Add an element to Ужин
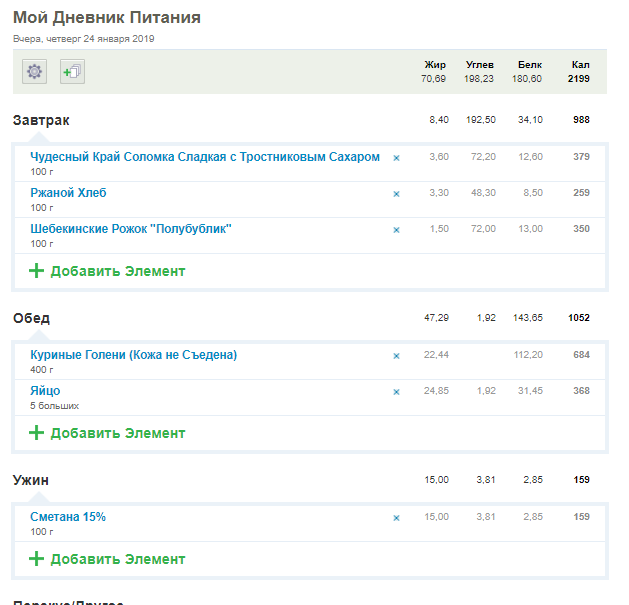629x605 pixels. tap(107, 559)
